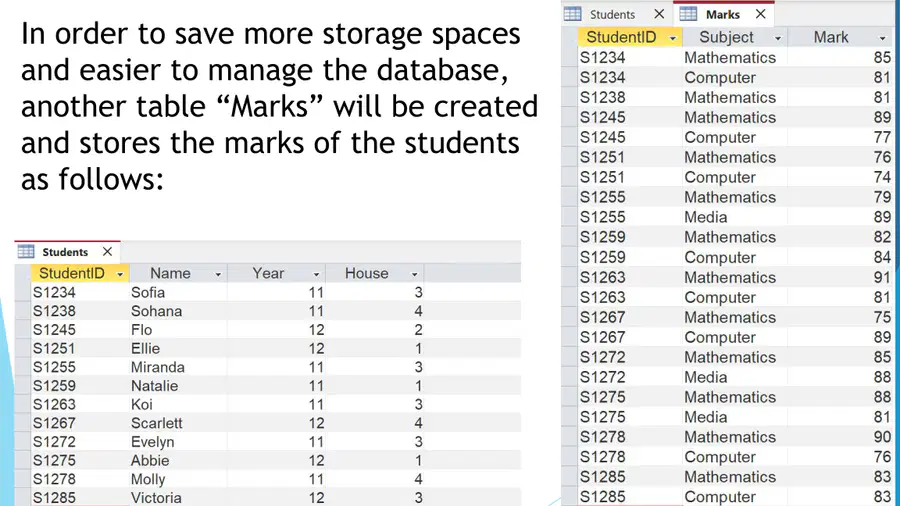The width and height of the screenshot is (900, 506).
Task: Open the Mark column dropdown arrow
Action: tap(882, 38)
